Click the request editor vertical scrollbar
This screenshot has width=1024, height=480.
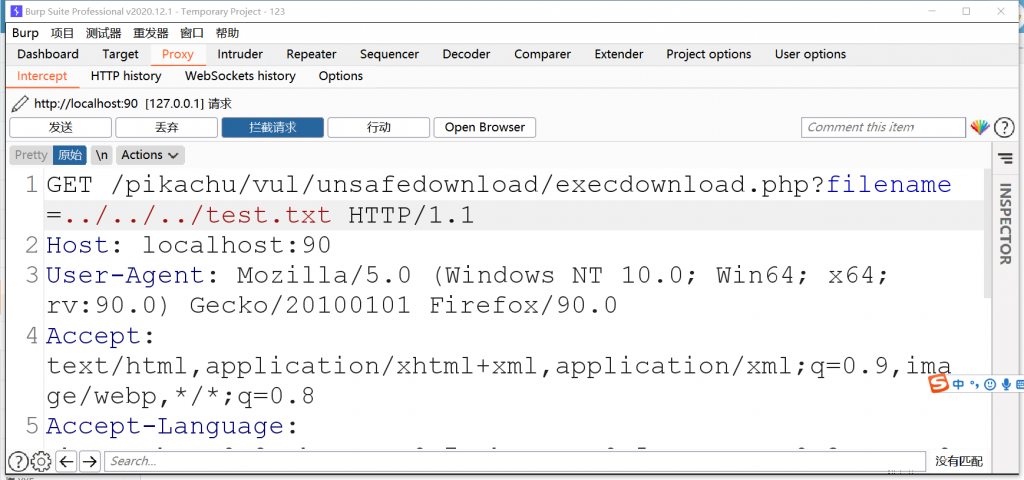coord(986,232)
